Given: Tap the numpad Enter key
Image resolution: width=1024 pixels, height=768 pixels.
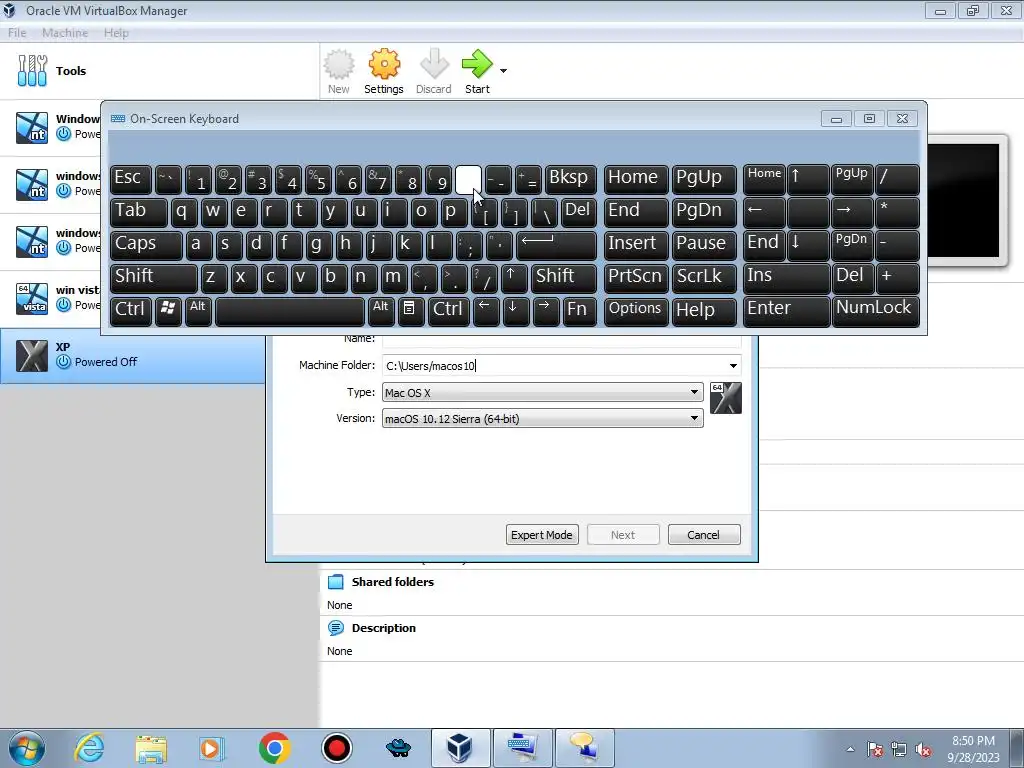Looking at the screenshot, I should click(x=786, y=311).
